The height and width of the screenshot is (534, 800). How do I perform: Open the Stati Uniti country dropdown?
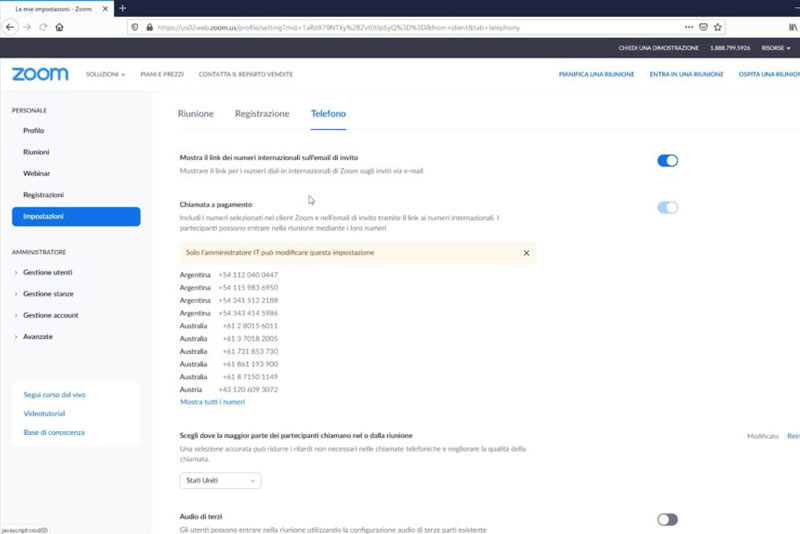(x=220, y=480)
